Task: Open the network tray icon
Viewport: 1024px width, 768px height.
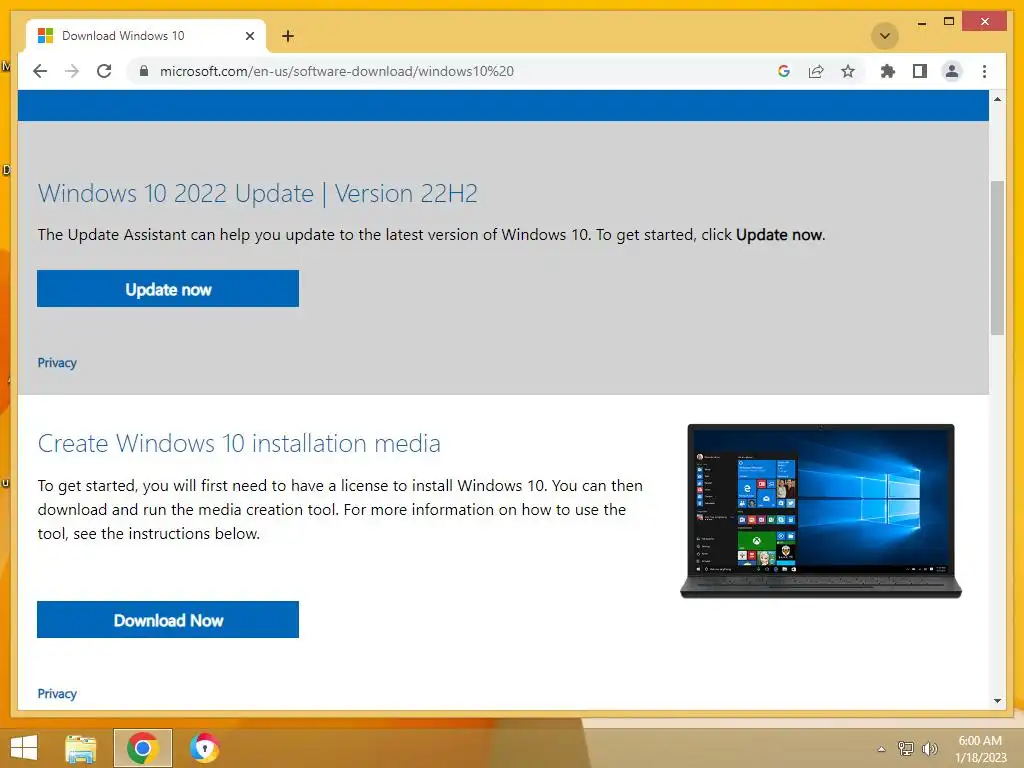Action: click(906, 748)
